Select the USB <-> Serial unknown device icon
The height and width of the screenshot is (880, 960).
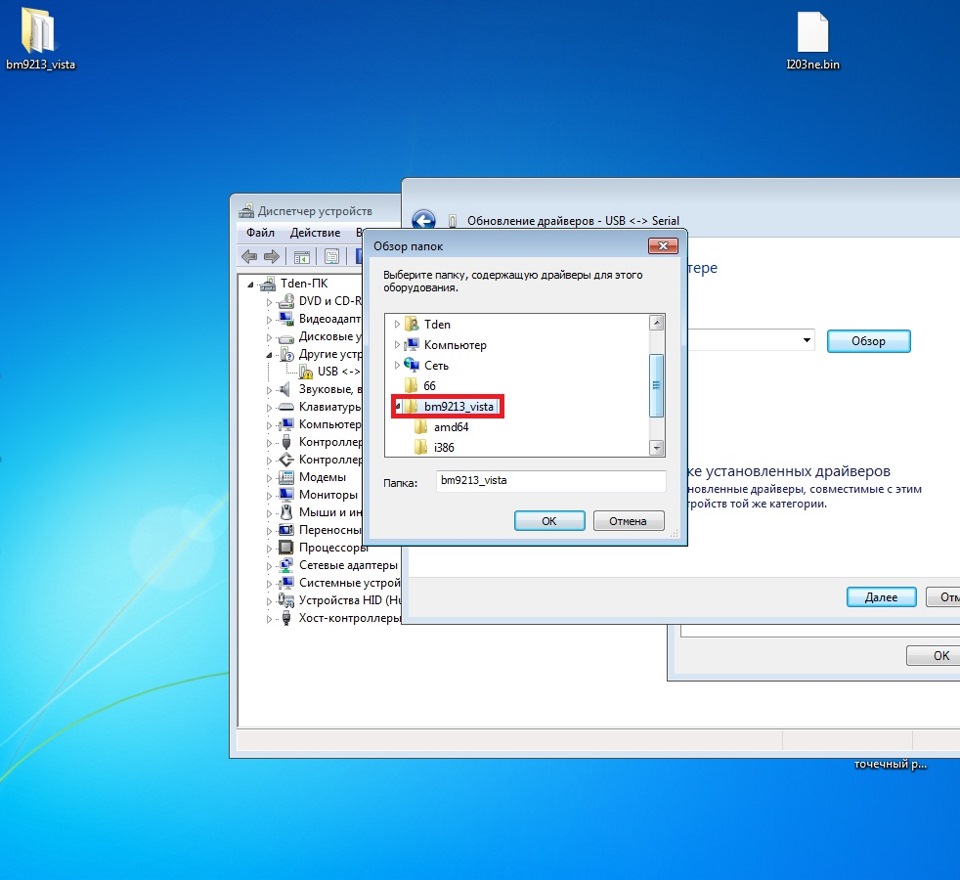306,371
